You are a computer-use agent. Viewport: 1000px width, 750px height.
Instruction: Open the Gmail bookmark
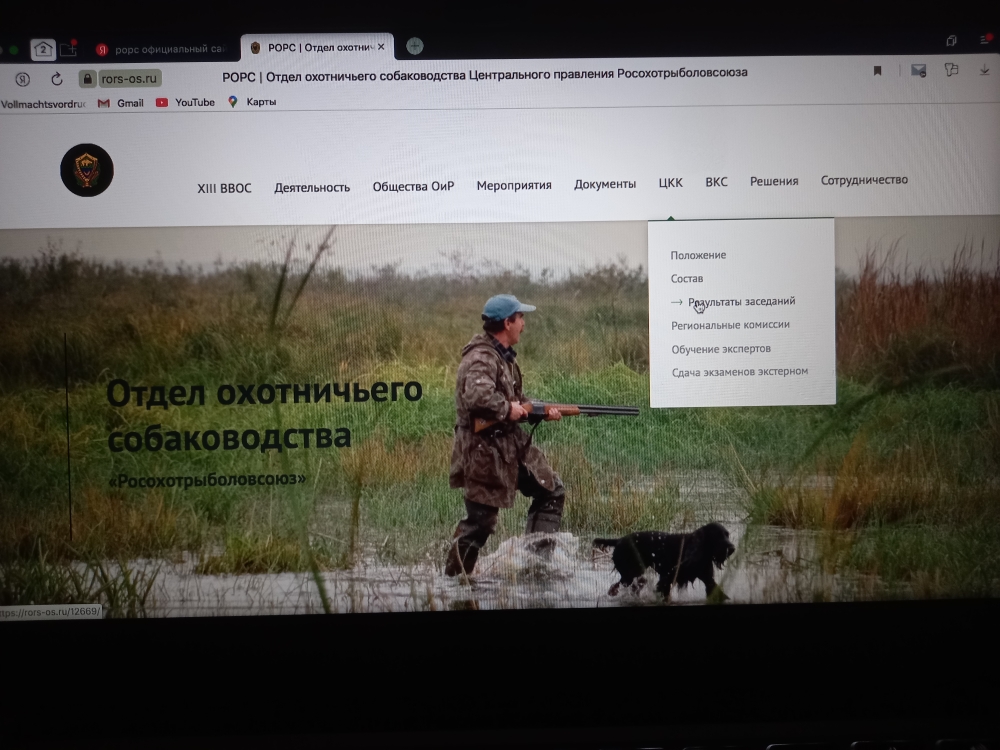[x=121, y=103]
